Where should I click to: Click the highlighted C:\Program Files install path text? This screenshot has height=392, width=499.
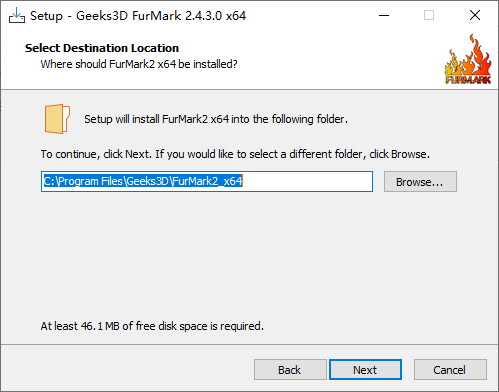143,181
